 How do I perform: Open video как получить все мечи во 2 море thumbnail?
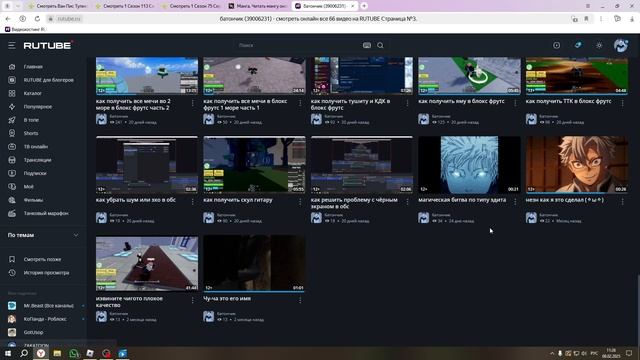tap(147, 76)
